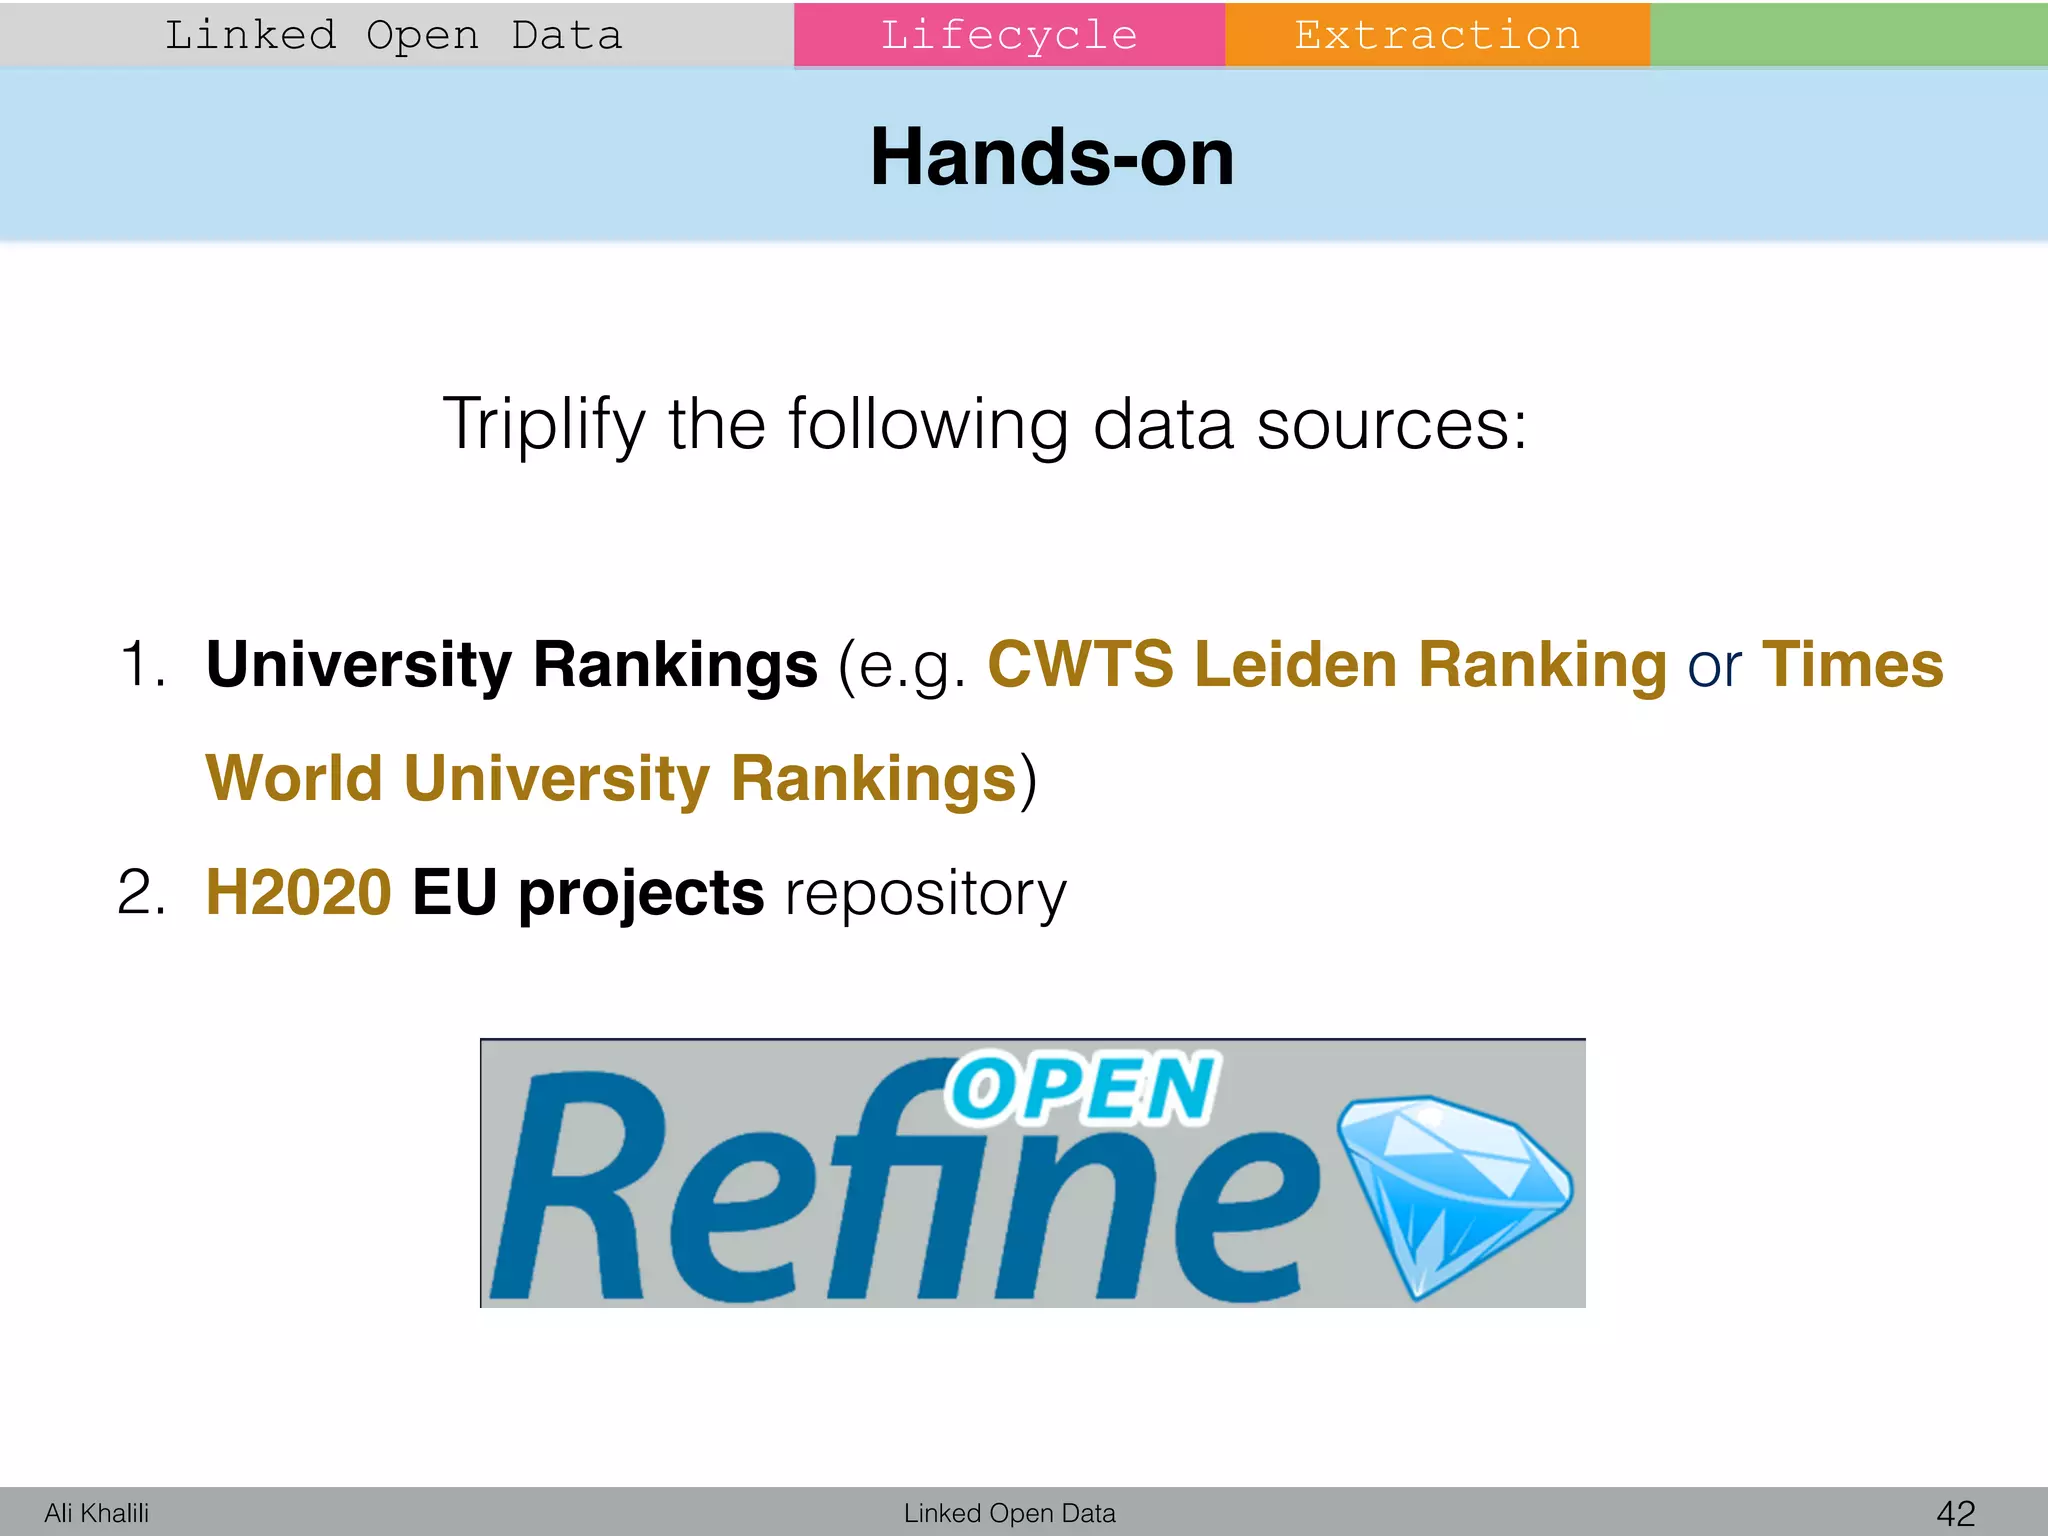Click the OpenRefine logo image
The image size is (2048, 1536).
(1032, 1172)
